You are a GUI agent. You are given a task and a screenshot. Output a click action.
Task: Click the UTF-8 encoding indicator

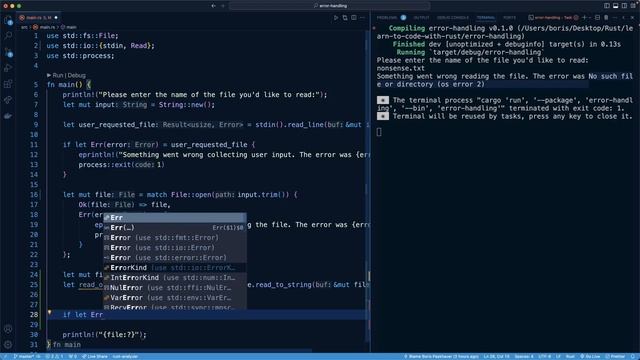[544, 356]
